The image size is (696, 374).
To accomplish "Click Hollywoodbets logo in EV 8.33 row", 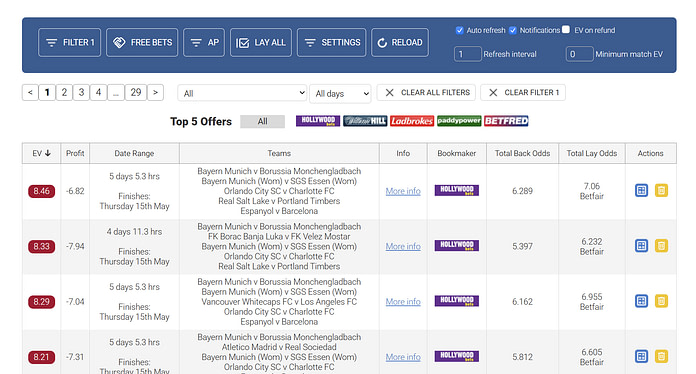I will 456,246.
